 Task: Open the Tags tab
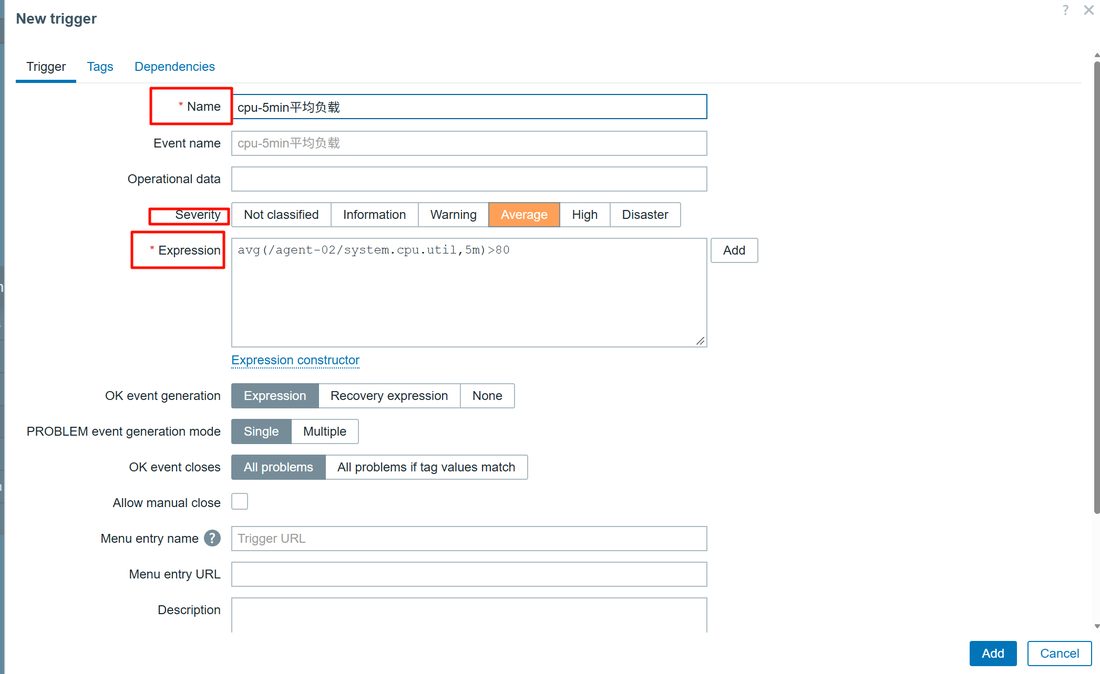[100, 67]
